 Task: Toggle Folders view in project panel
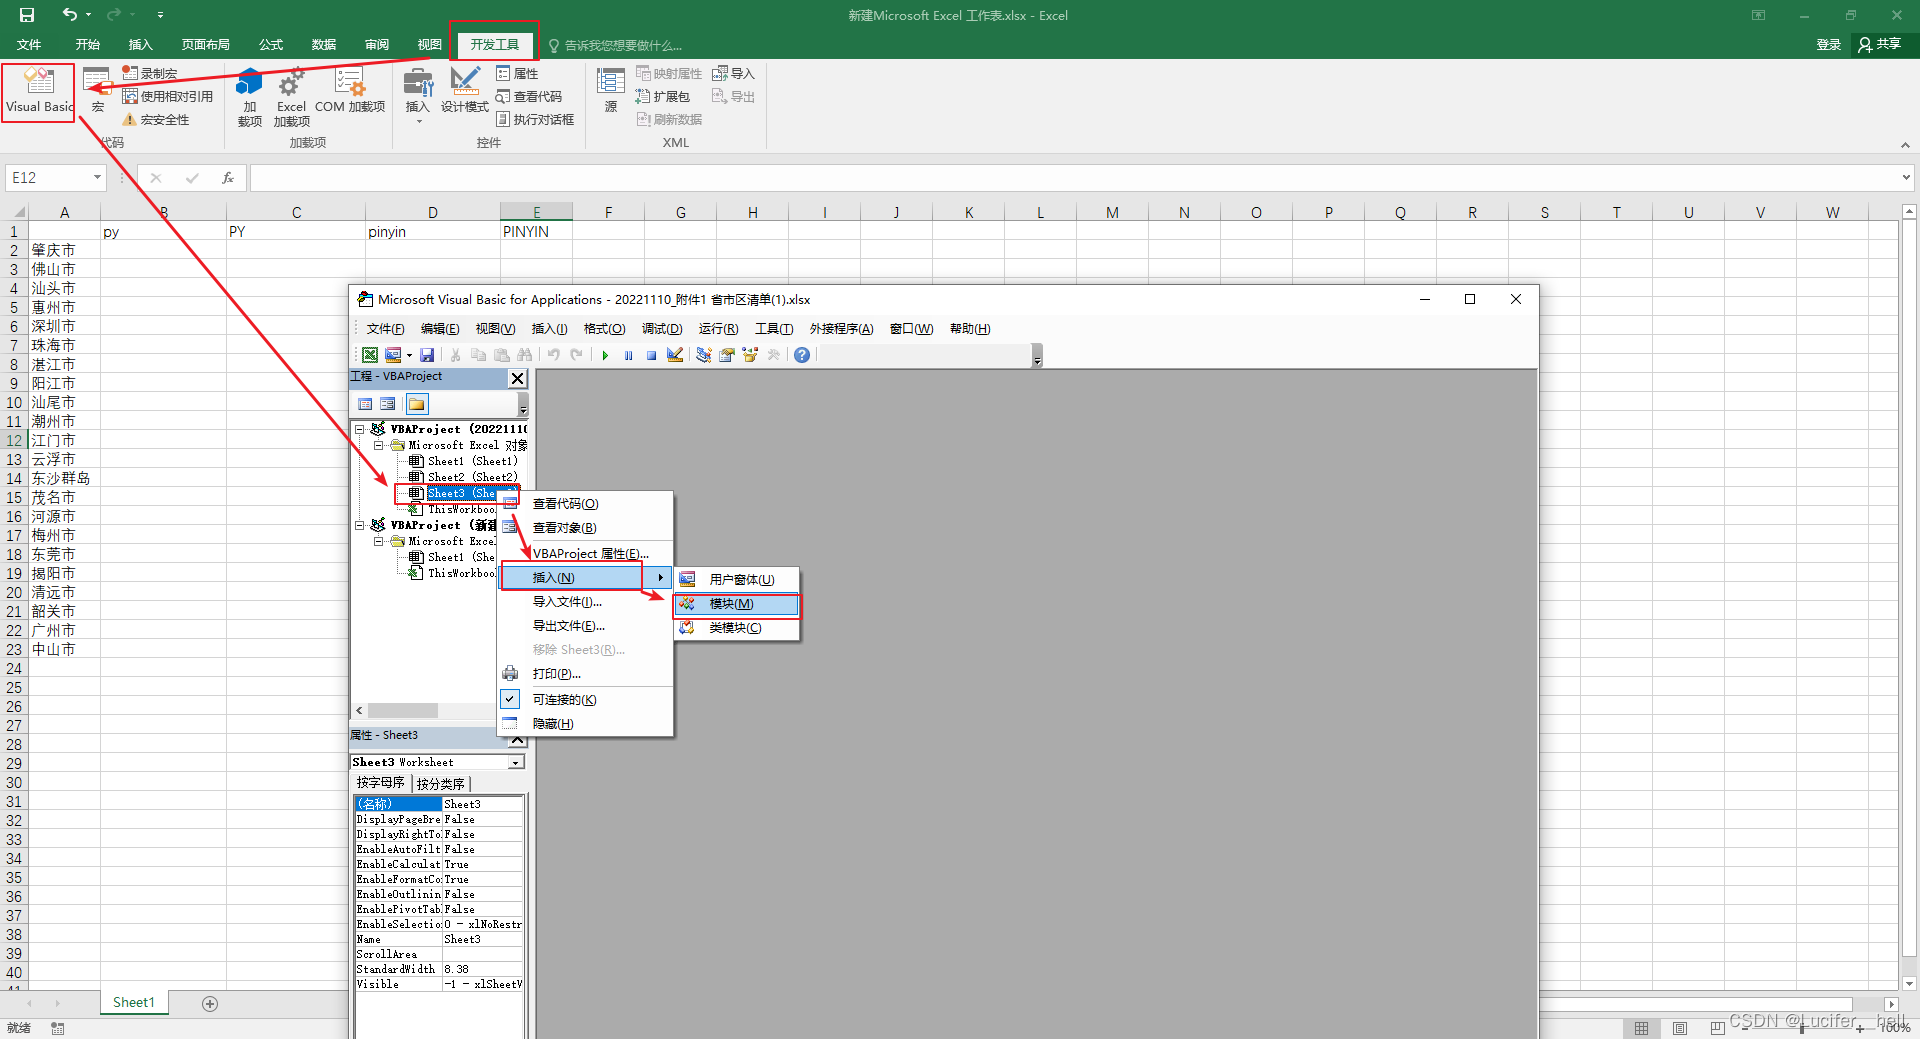coord(417,404)
